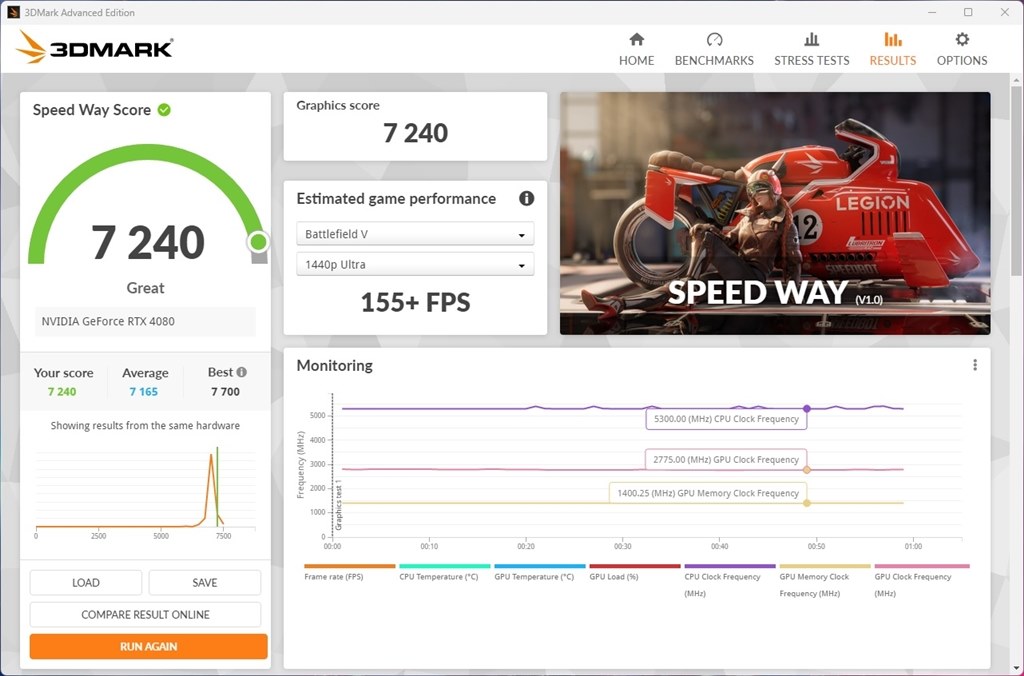Screen dimensions: 1024x676
Task: Click the Home house icon
Action: pyautogui.click(x=636, y=40)
